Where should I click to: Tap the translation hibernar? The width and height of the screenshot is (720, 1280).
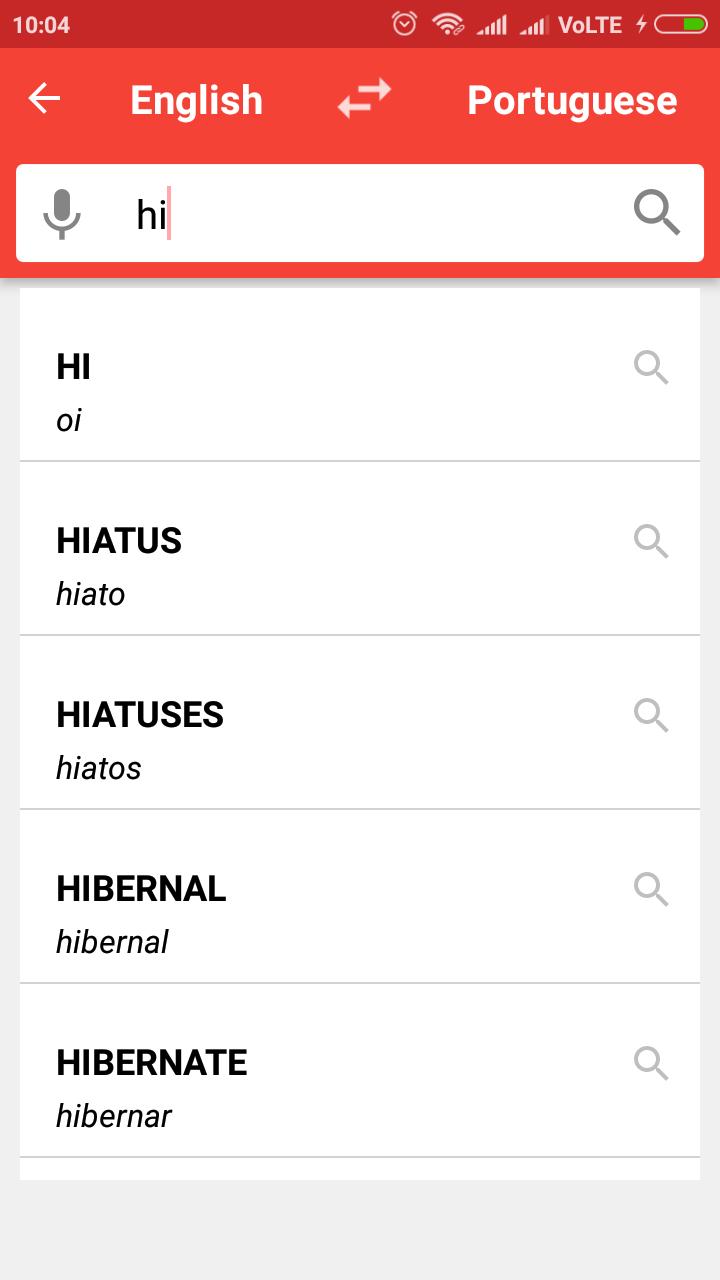pos(114,1116)
